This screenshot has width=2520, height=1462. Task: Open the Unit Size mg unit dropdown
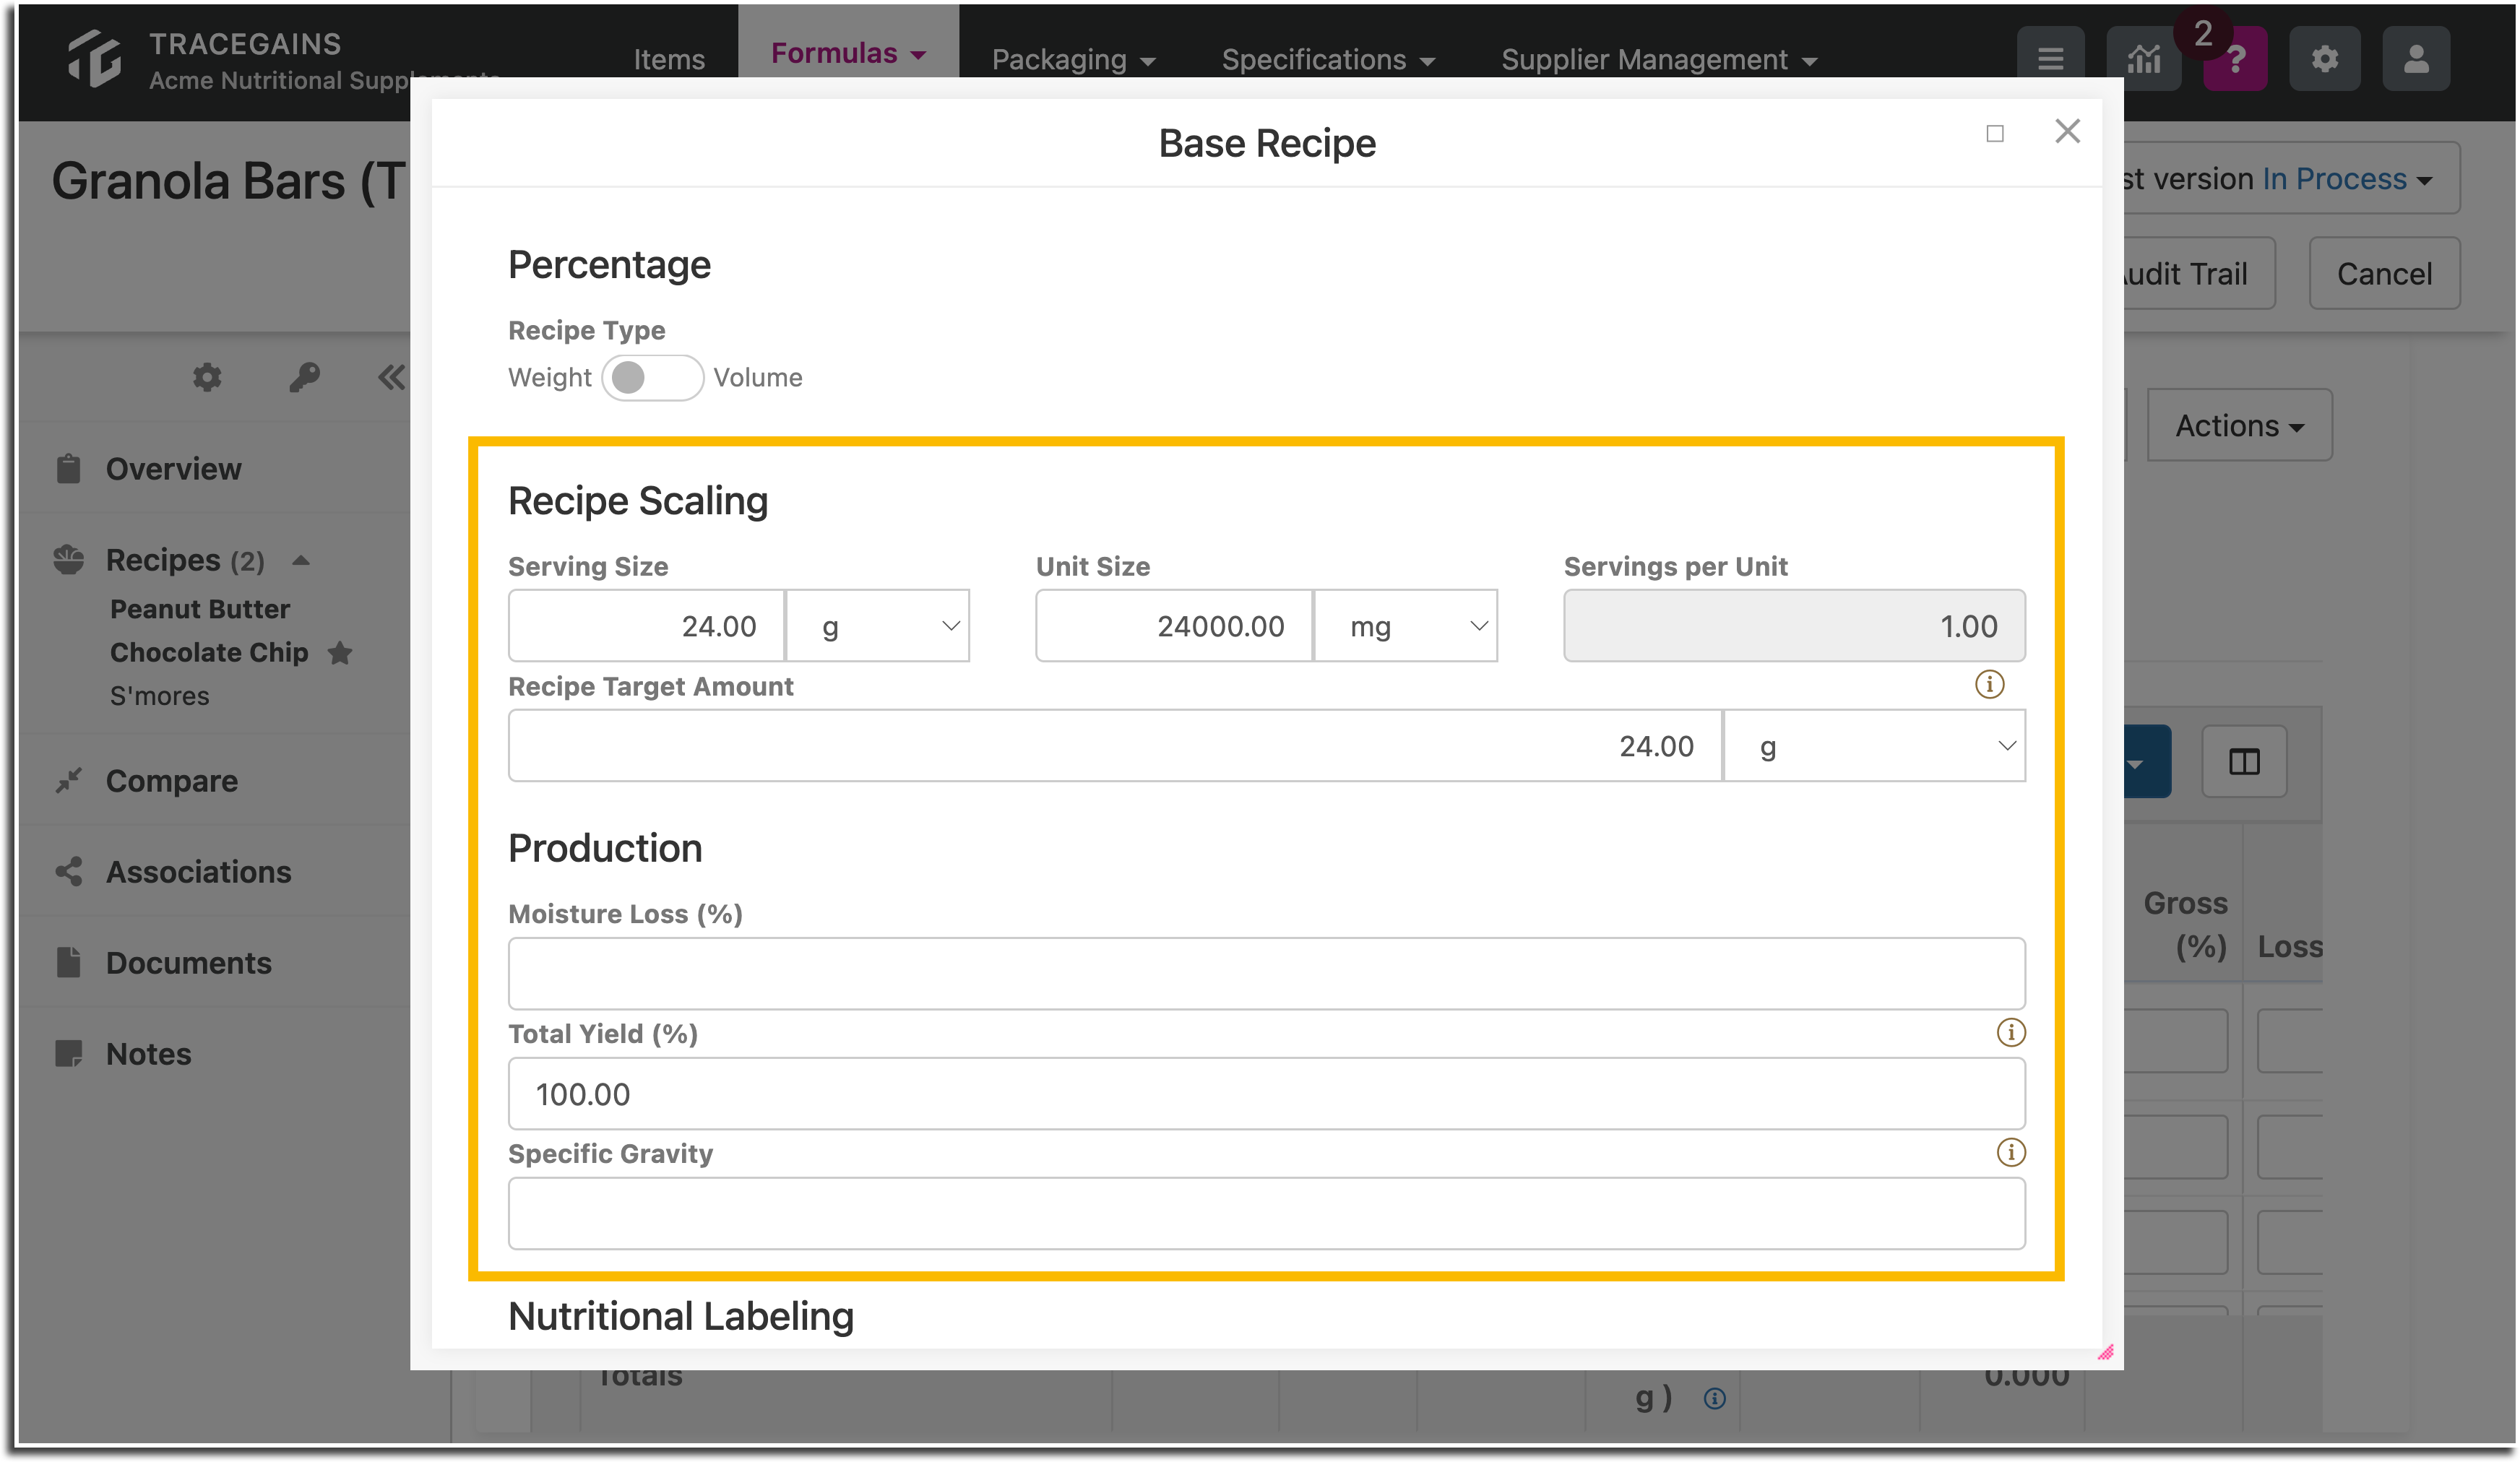point(1406,626)
